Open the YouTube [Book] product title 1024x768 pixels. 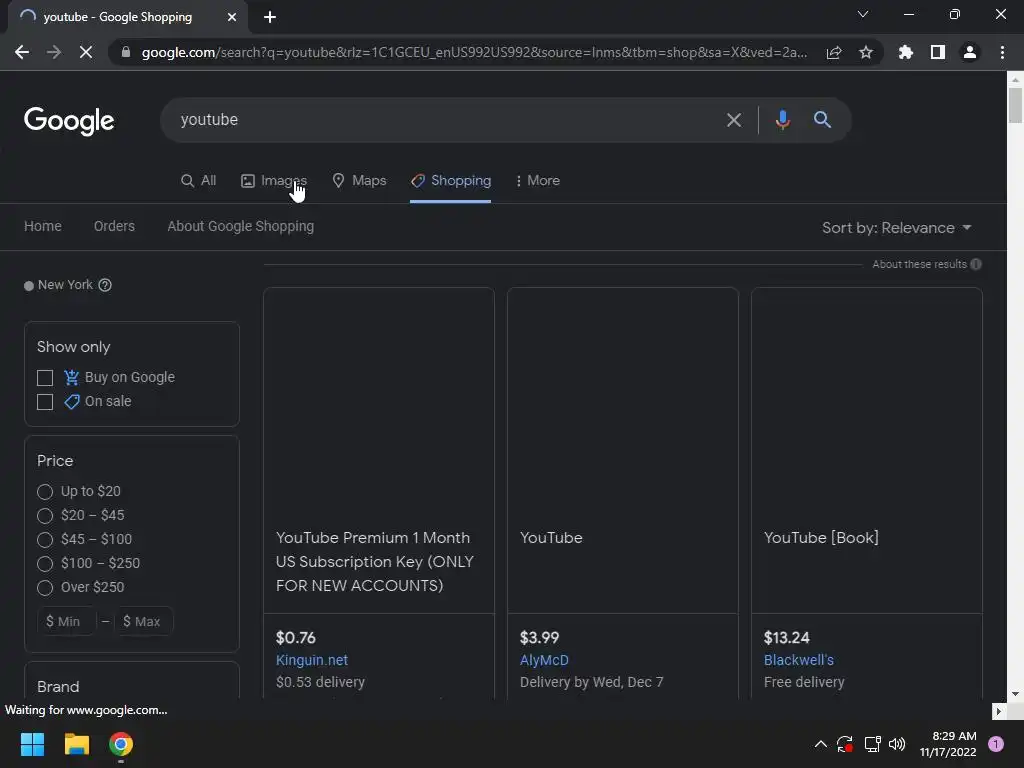[822, 538]
